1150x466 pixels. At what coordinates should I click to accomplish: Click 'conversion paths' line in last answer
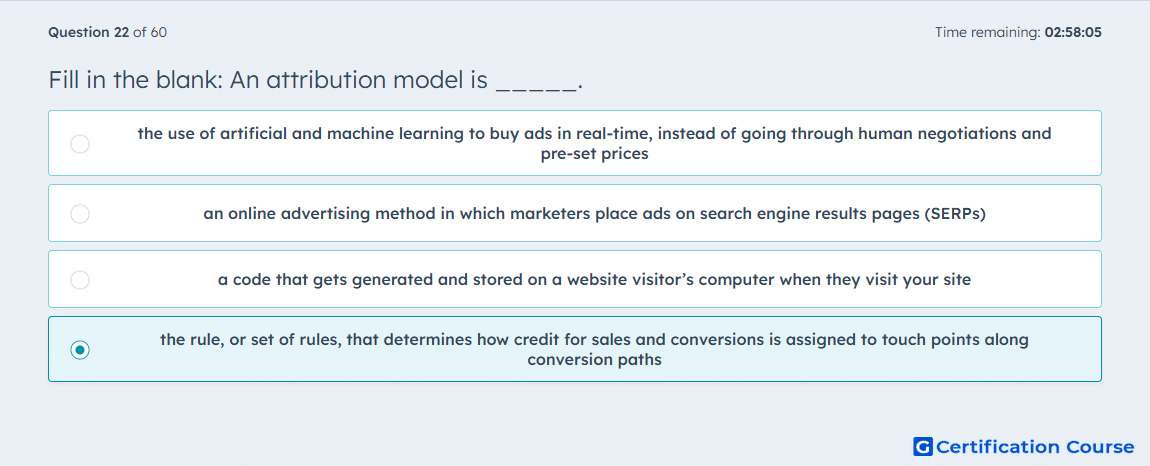point(594,360)
